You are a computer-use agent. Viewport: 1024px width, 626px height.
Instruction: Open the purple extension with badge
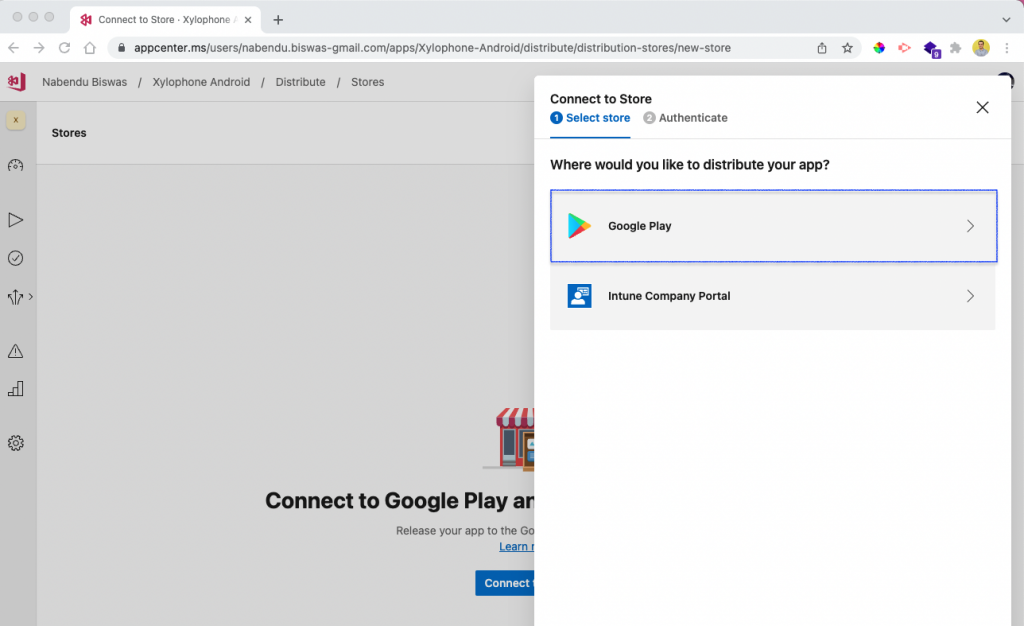click(931, 48)
